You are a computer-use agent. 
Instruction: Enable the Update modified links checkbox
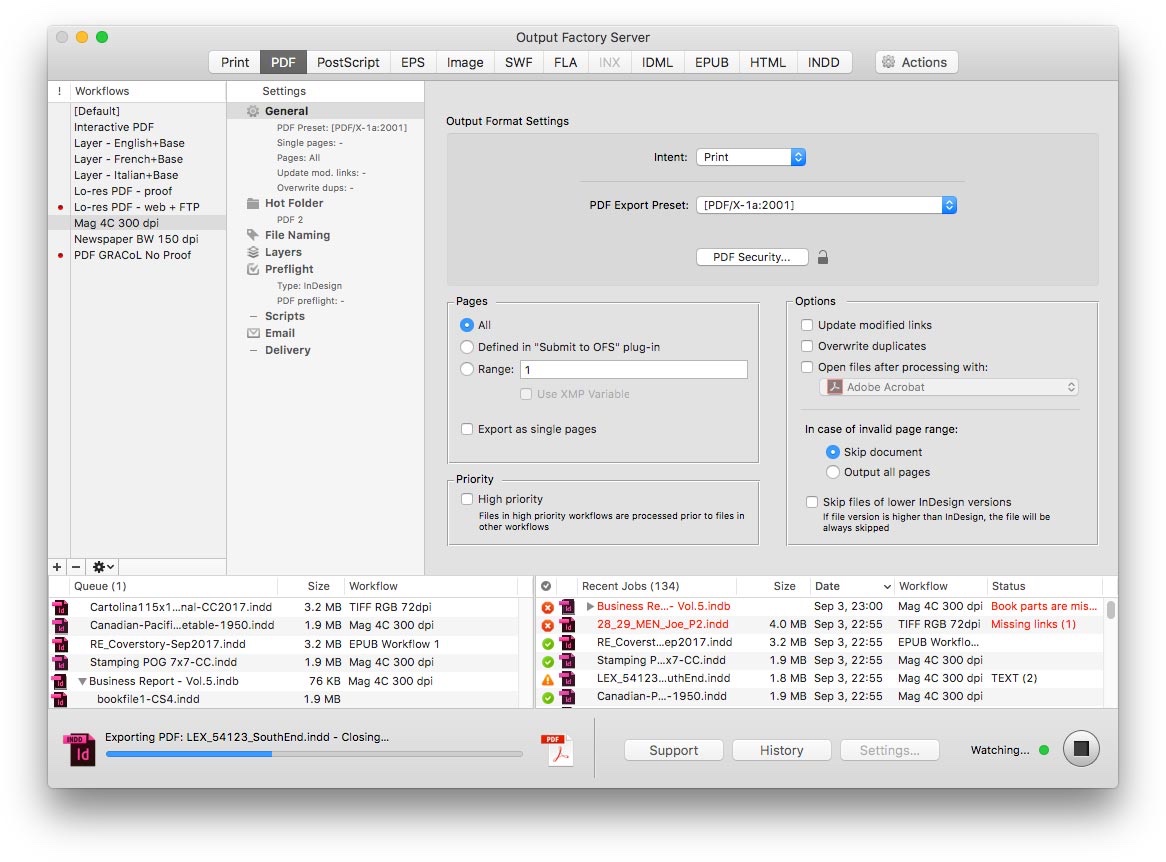[x=807, y=324]
